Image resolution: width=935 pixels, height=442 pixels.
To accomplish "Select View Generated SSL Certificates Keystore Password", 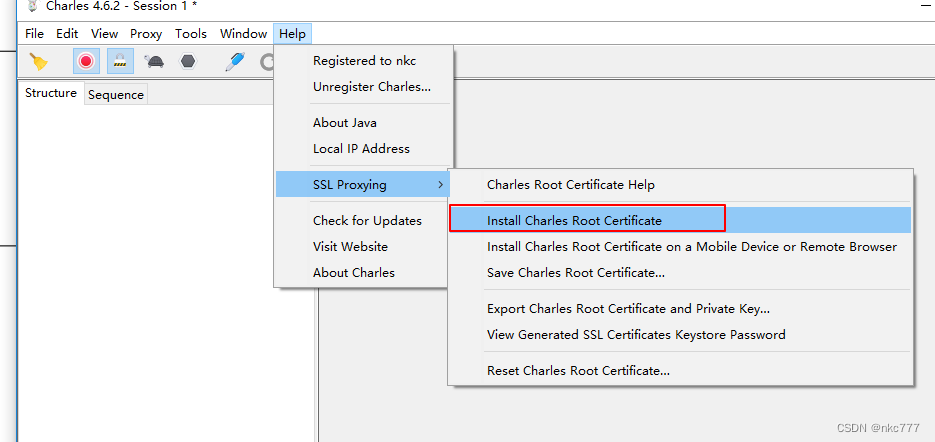I will pyautogui.click(x=680, y=335).
